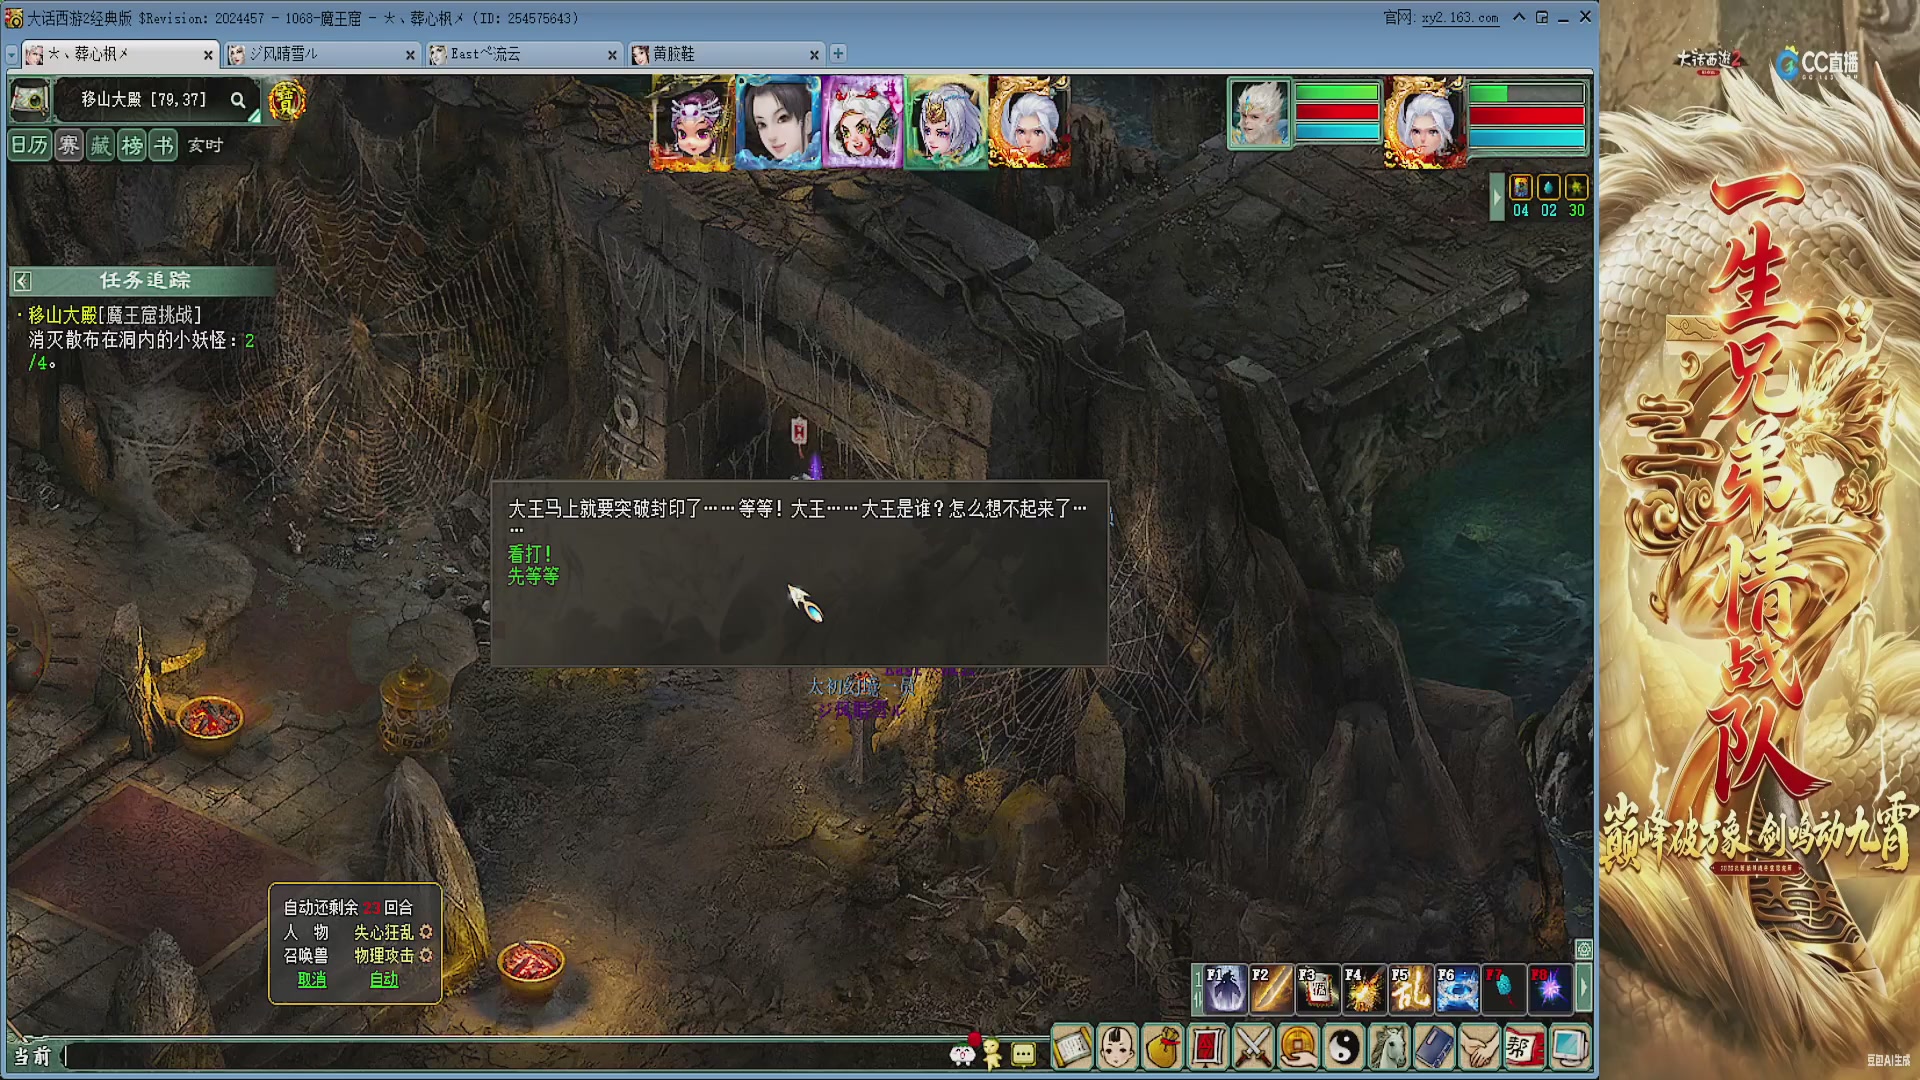This screenshot has width=1920, height=1080.
Task: Click the card buff icon labeled 04
Action: pyautogui.click(x=1521, y=188)
